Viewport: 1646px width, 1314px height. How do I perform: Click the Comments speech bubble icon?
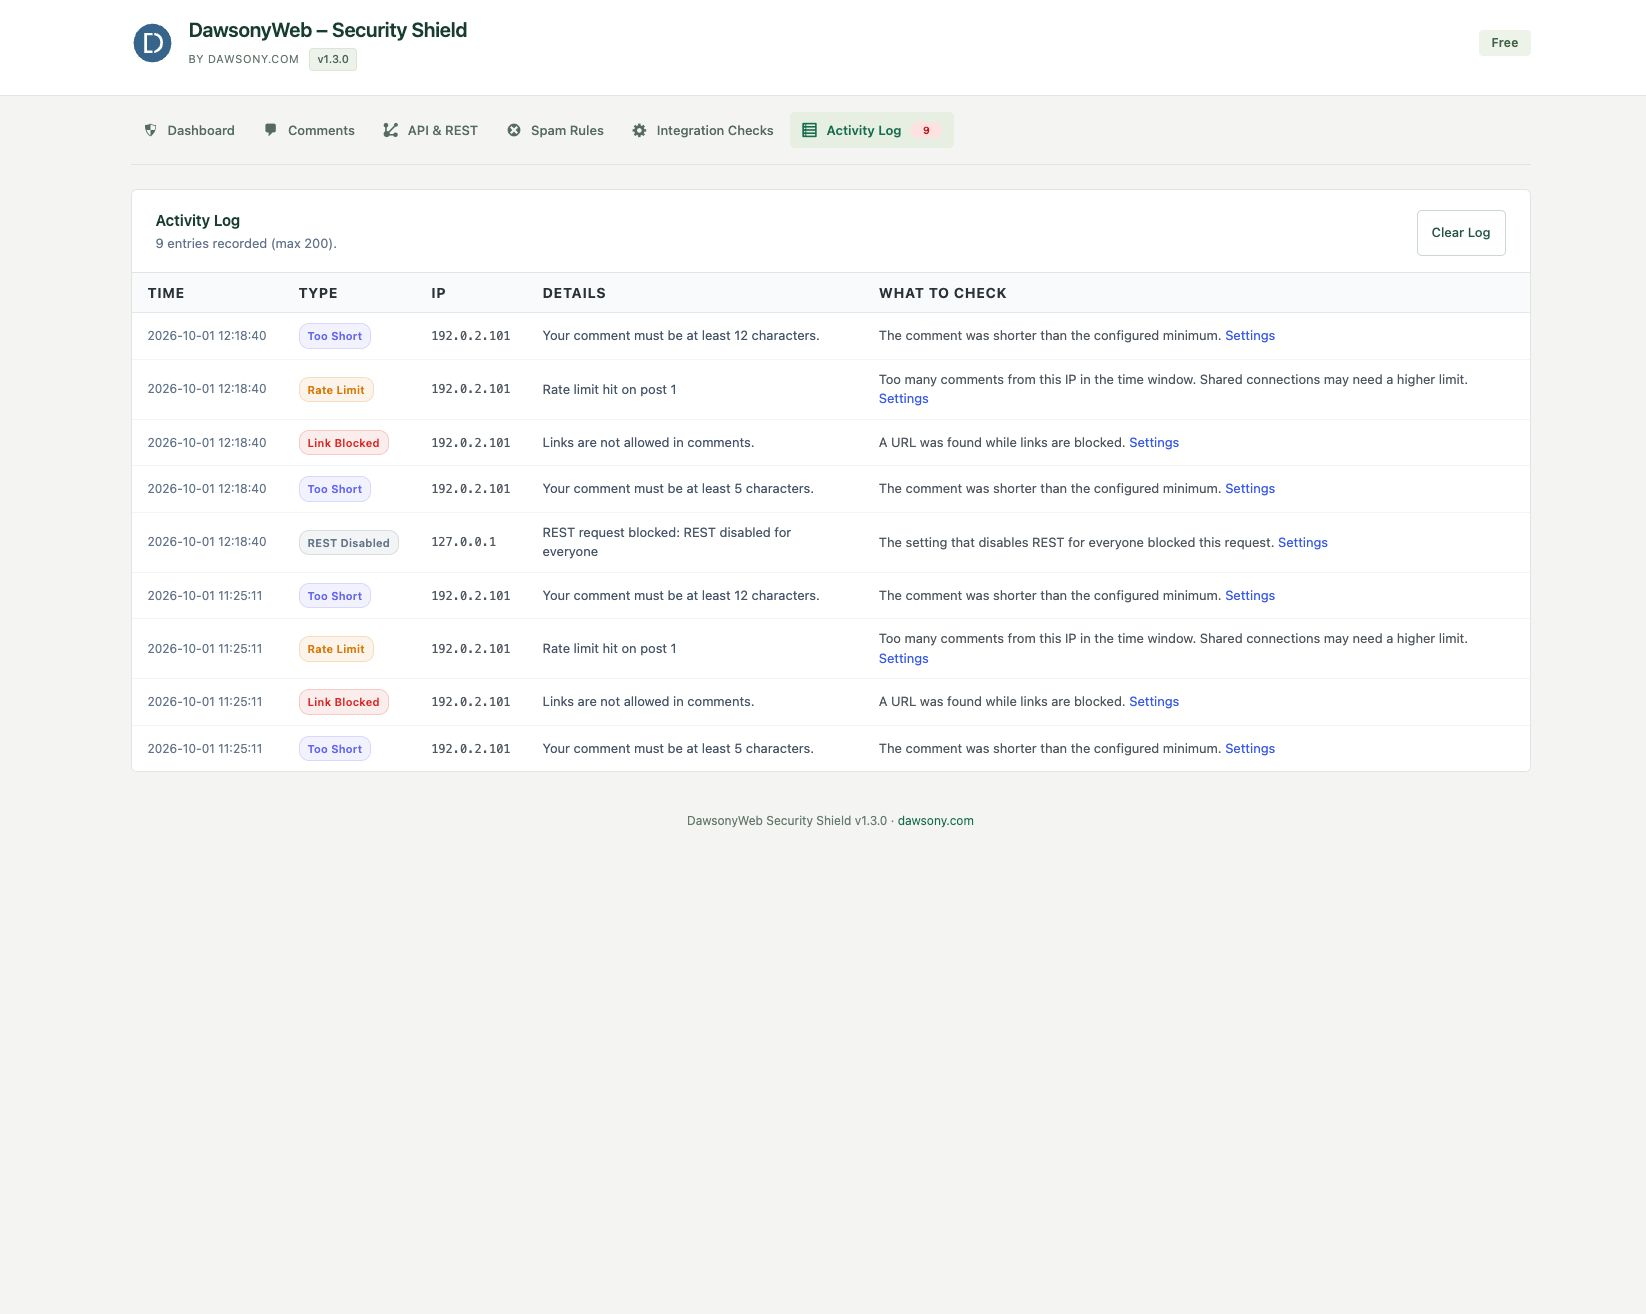point(270,130)
